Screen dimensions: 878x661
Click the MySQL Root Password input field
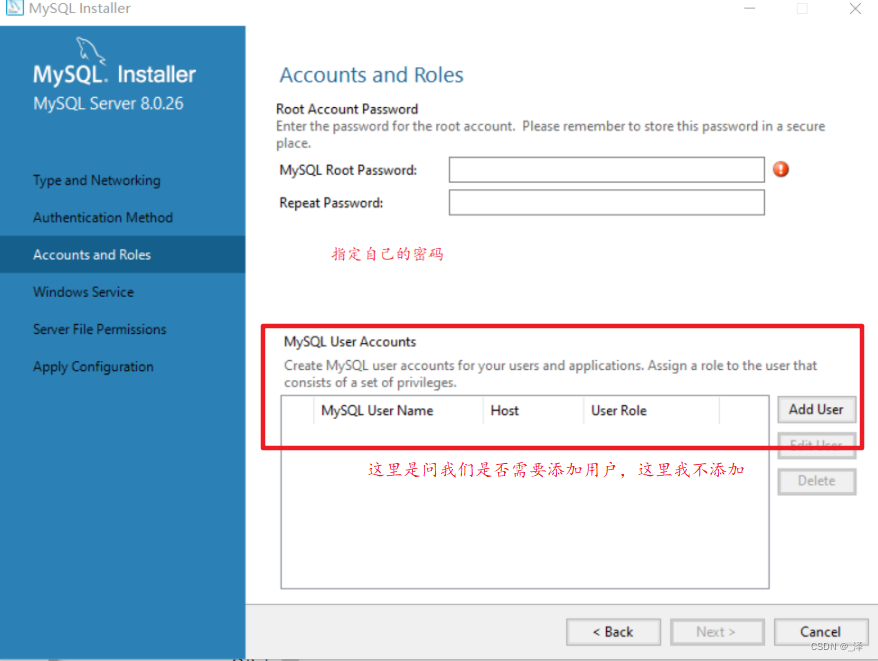tap(606, 169)
